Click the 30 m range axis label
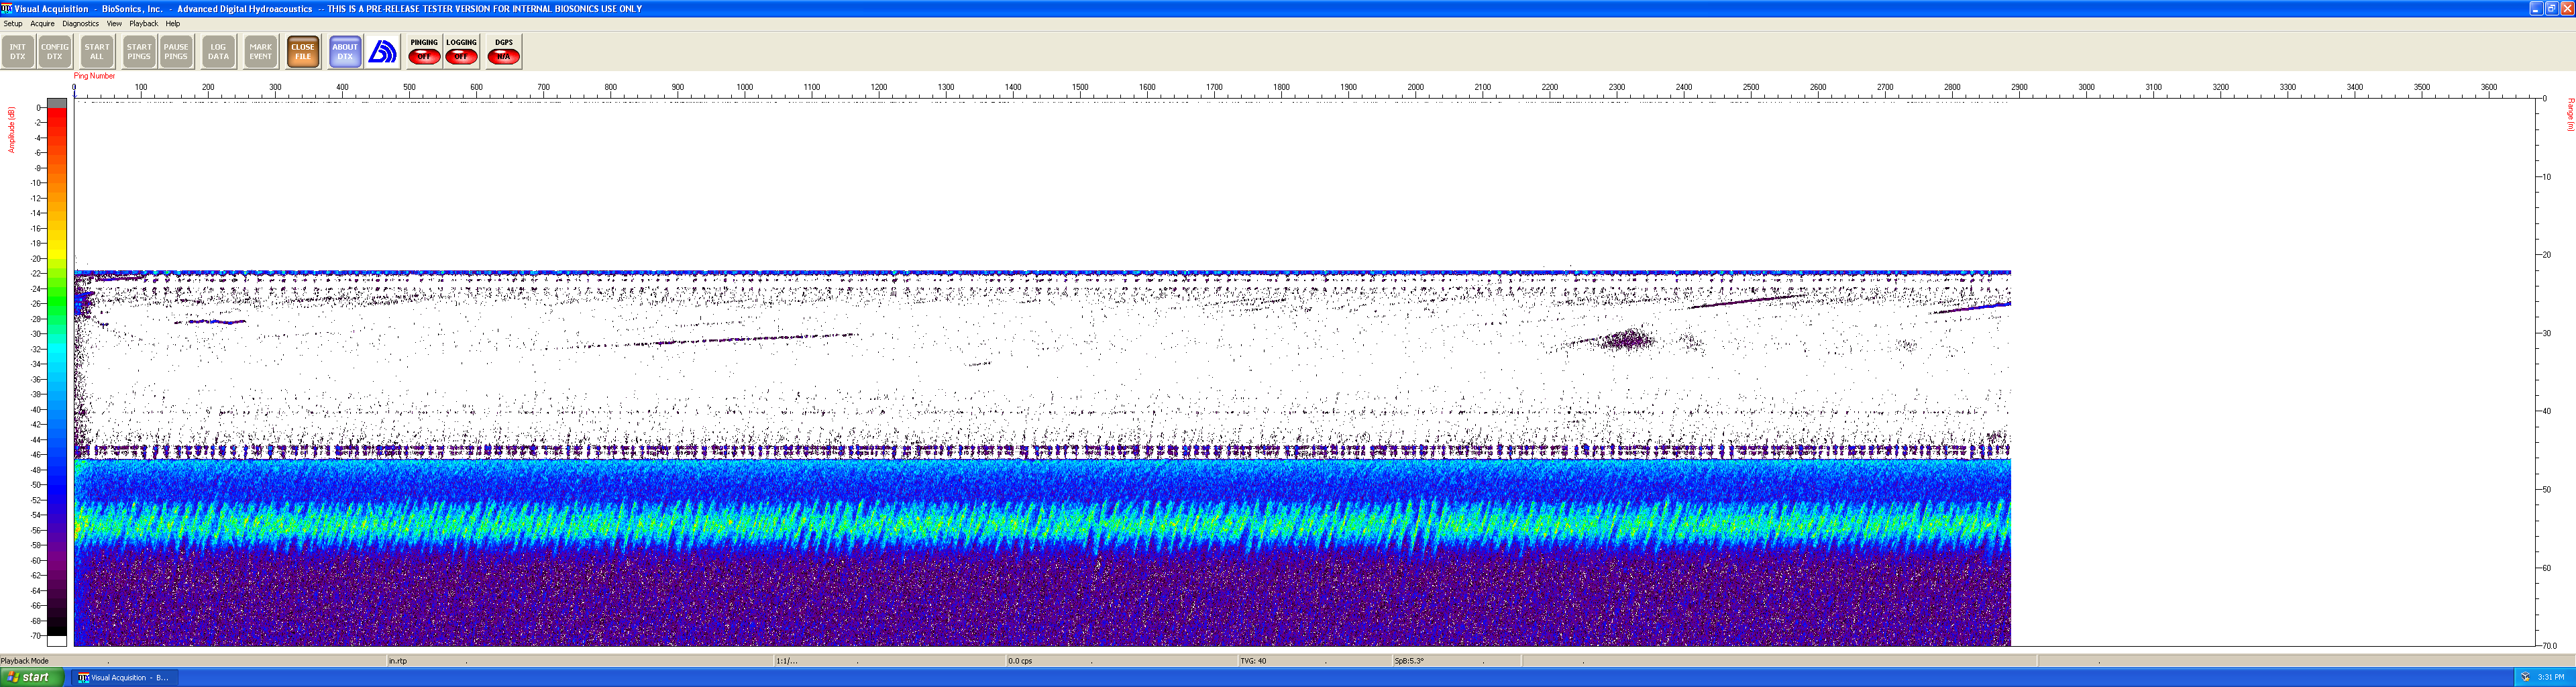 (2547, 333)
